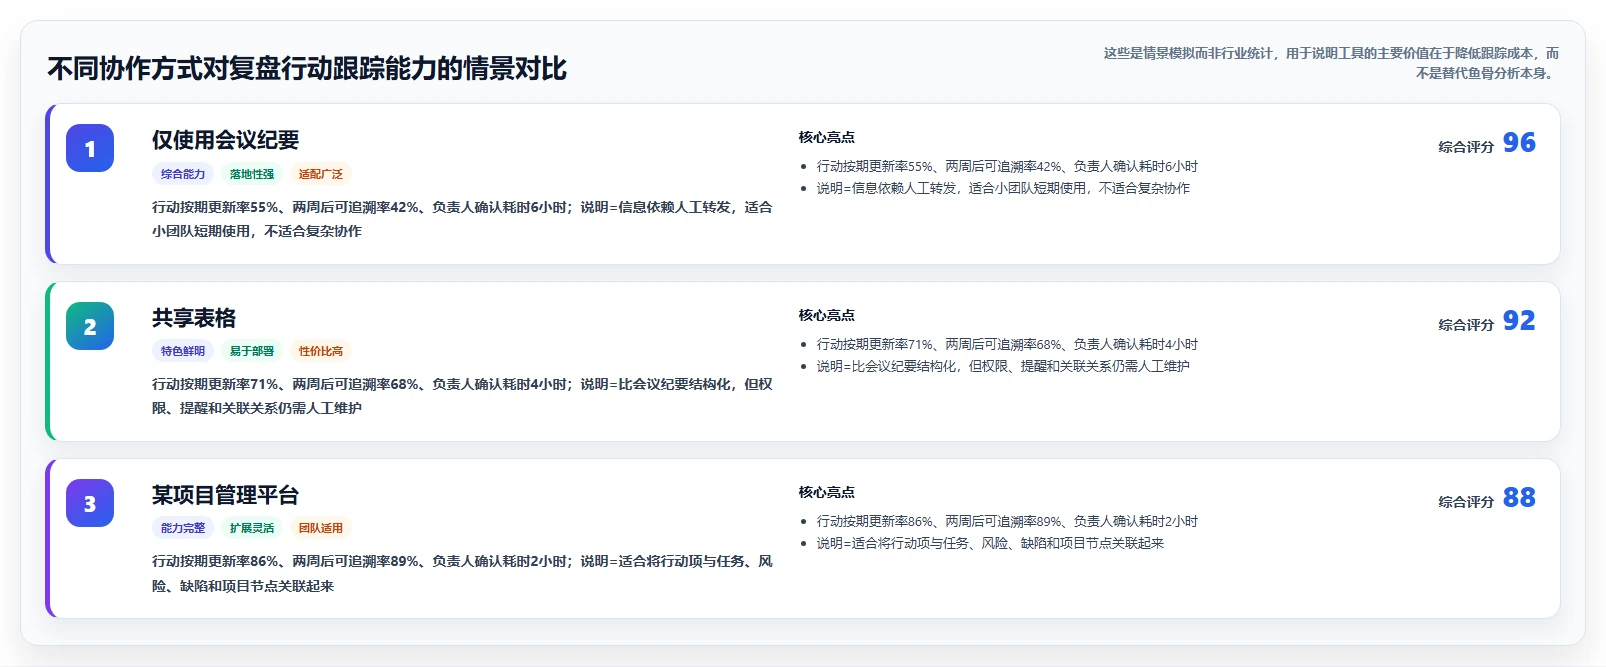The image size is (1606, 667).
Task: Click bullet 行动按期更新率71%、两周后可追溯率68%
Action: pyautogui.click(x=1007, y=345)
